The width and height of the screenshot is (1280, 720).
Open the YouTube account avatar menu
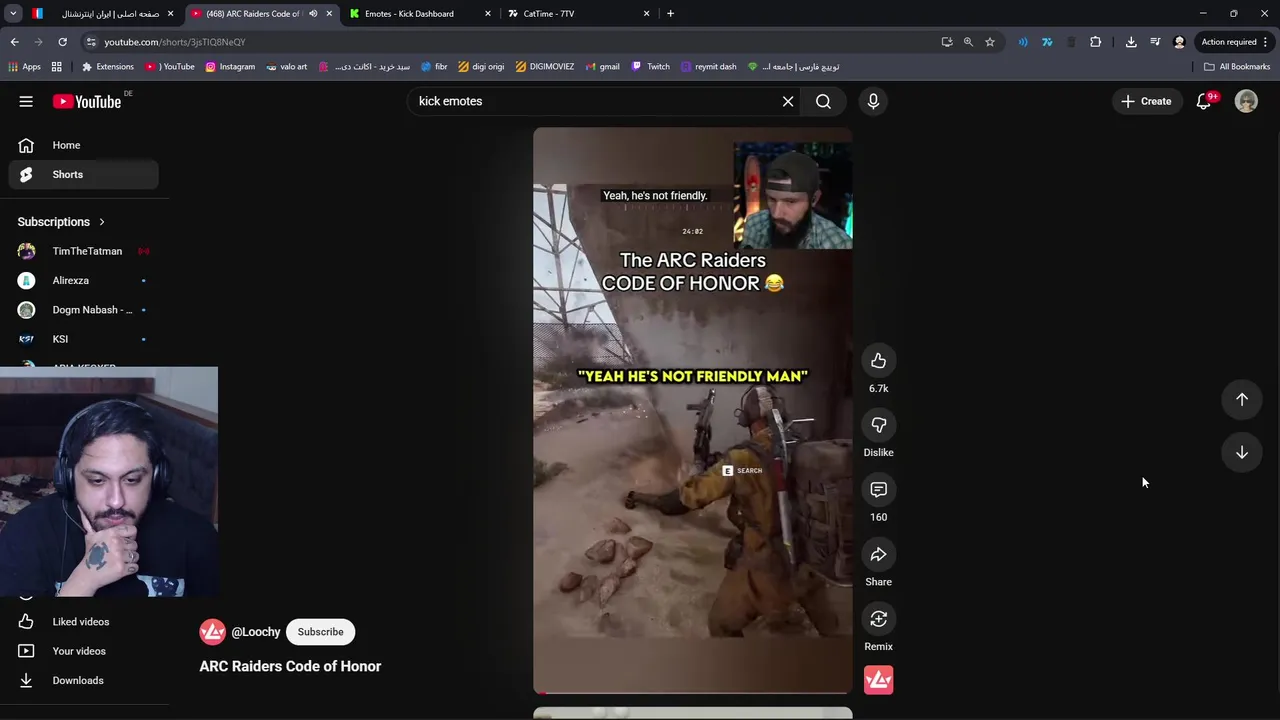tap(1246, 101)
